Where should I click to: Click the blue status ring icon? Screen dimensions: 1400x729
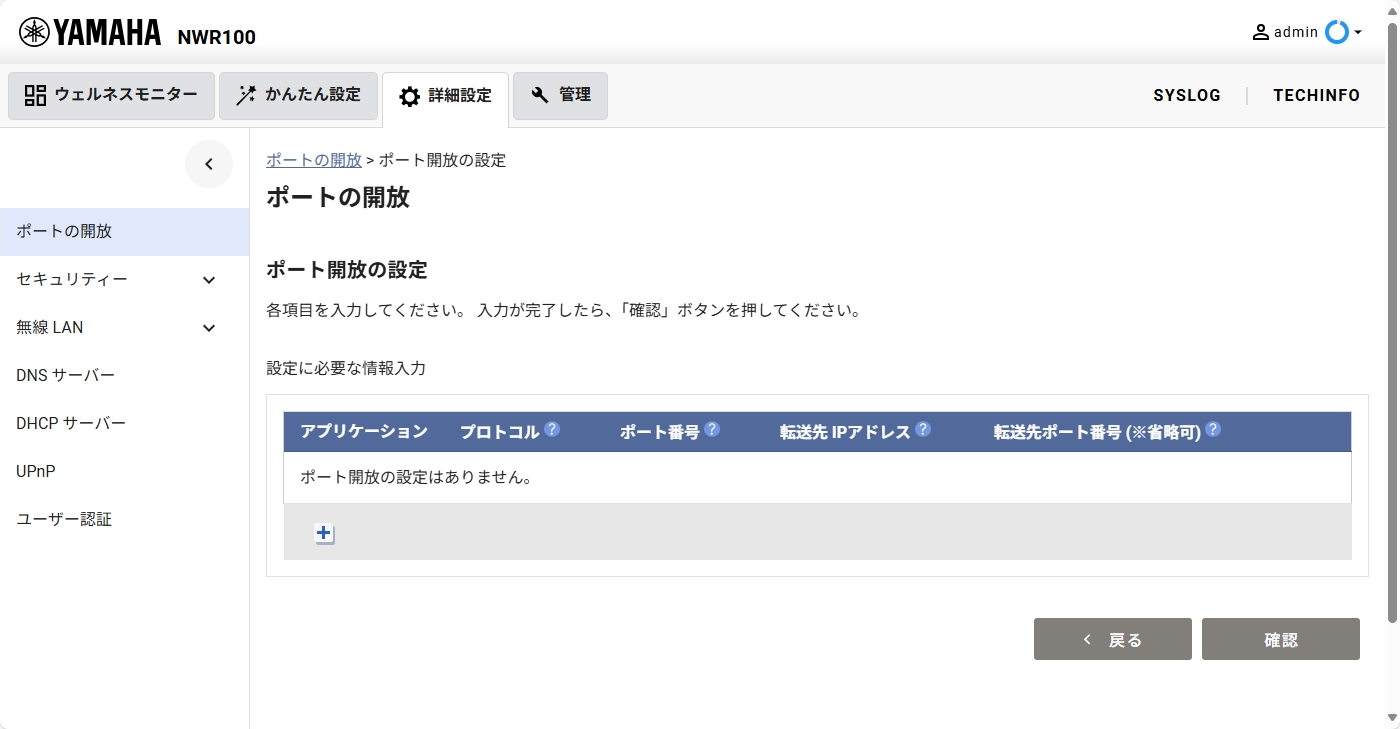1336,32
